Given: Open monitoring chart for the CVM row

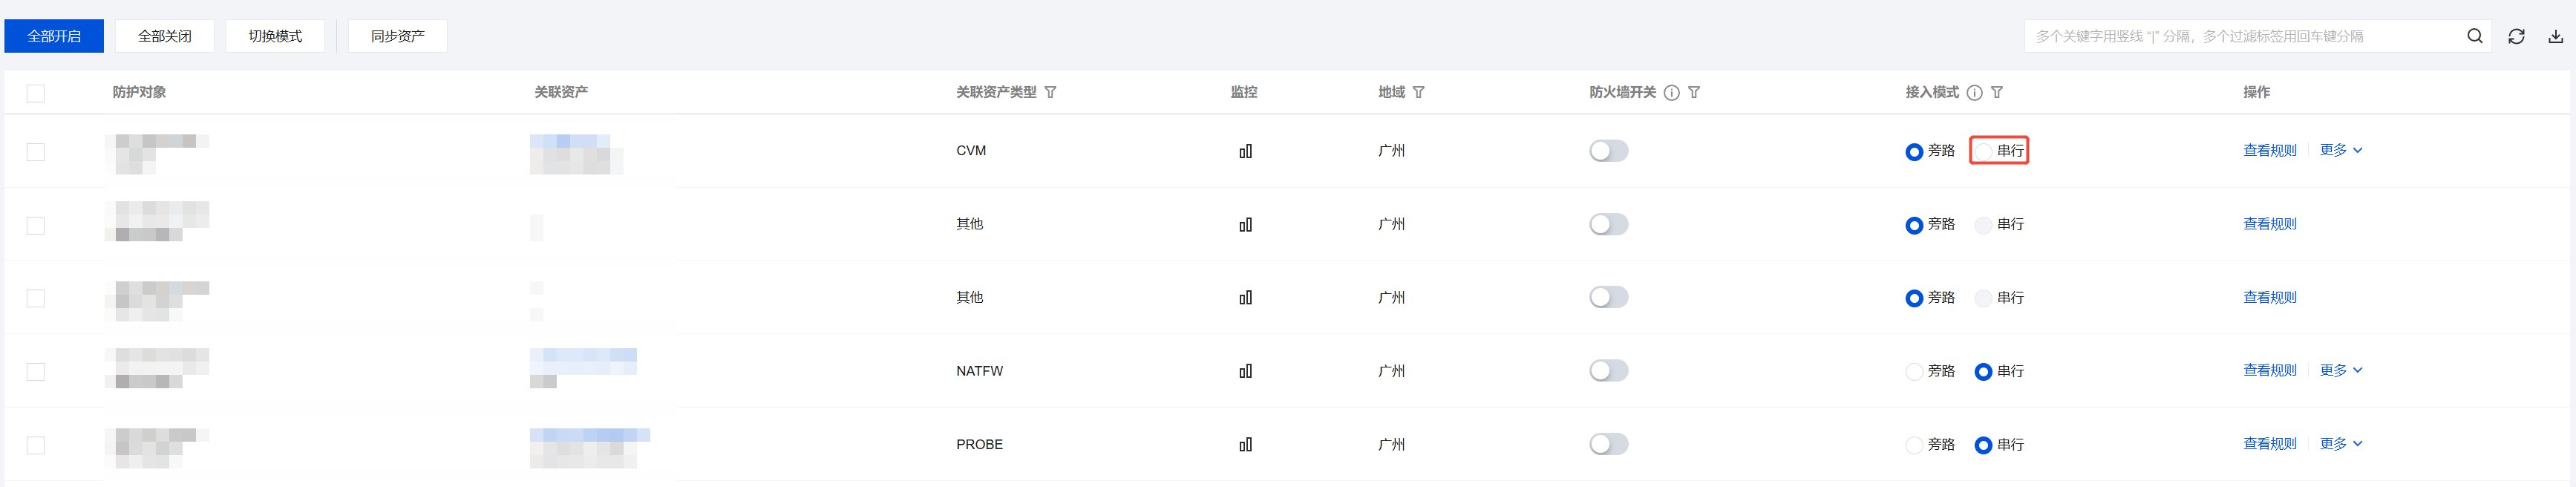Looking at the screenshot, I should [1245, 151].
